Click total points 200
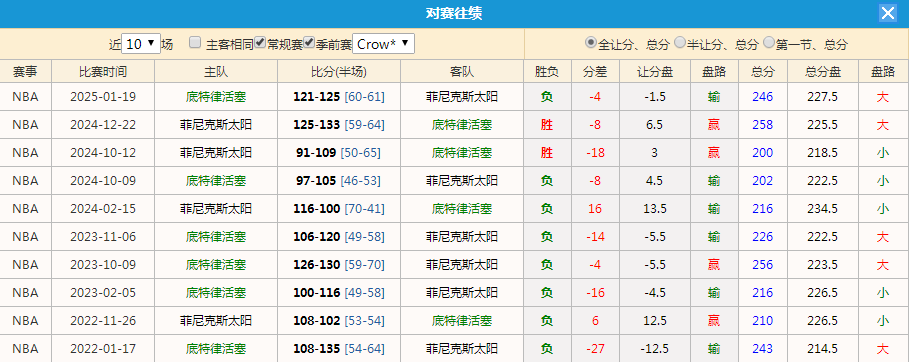This screenshot has height=362, width=909. coord(762,153)
